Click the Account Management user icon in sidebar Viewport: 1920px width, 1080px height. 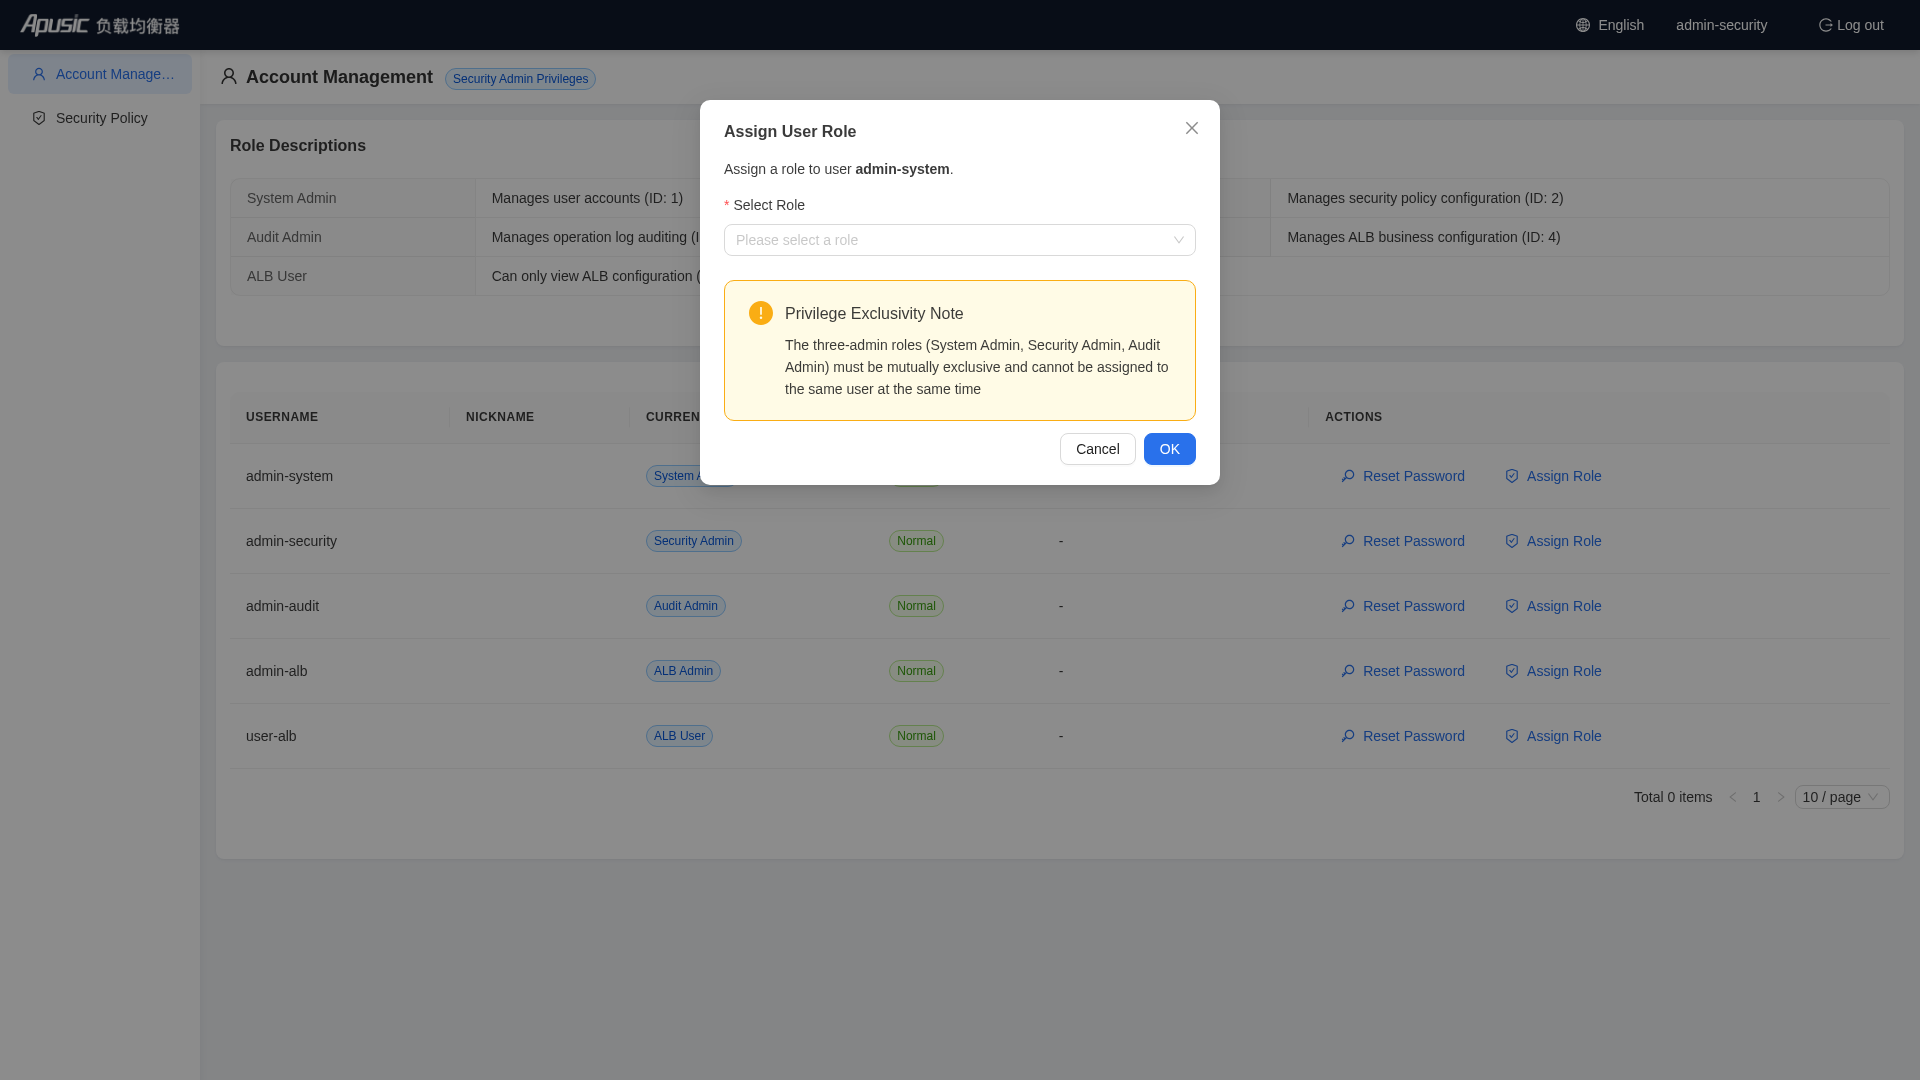39,74
